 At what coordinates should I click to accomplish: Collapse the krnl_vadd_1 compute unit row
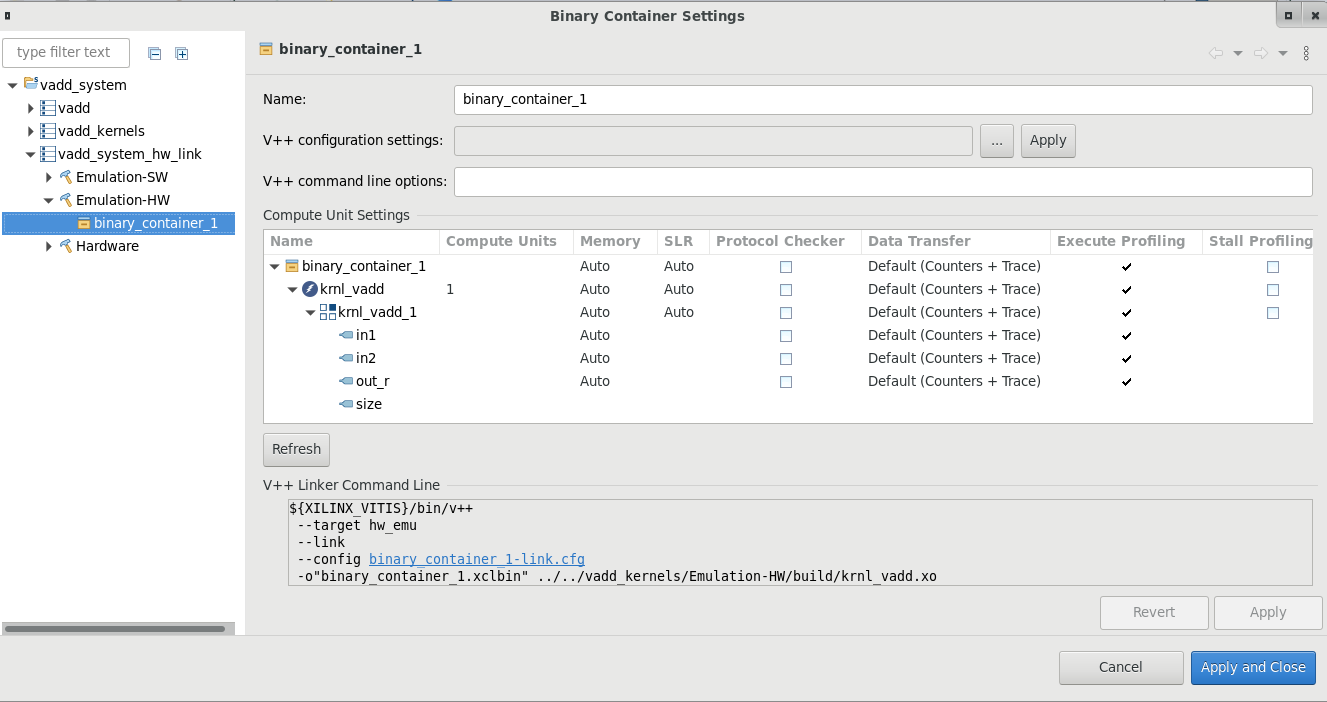311,313
